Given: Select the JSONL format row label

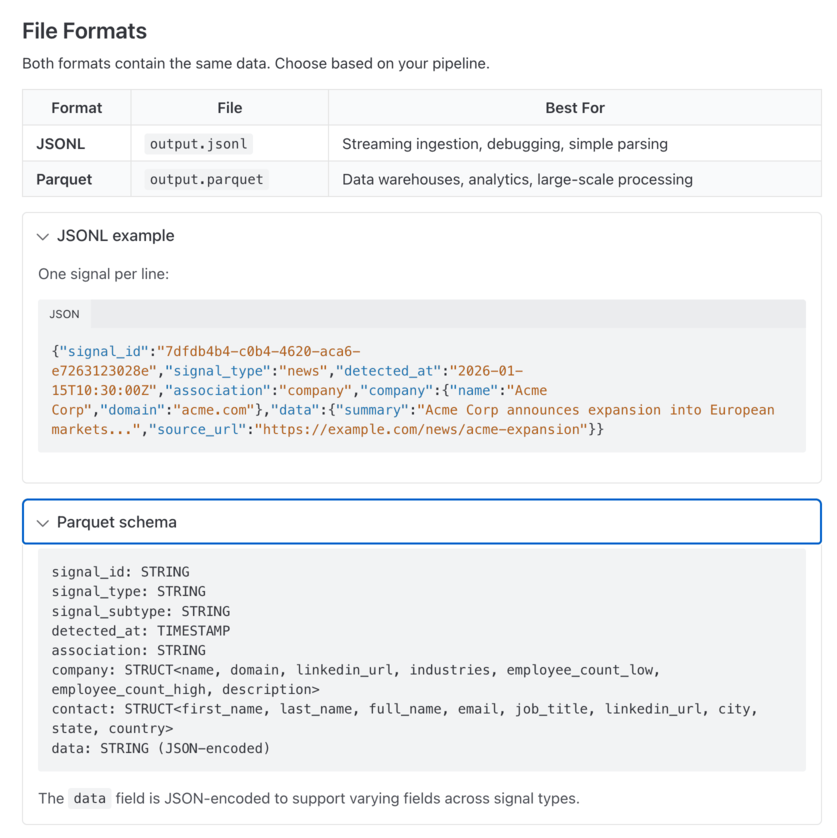Looking at the screenshot, I should [60, 144].
